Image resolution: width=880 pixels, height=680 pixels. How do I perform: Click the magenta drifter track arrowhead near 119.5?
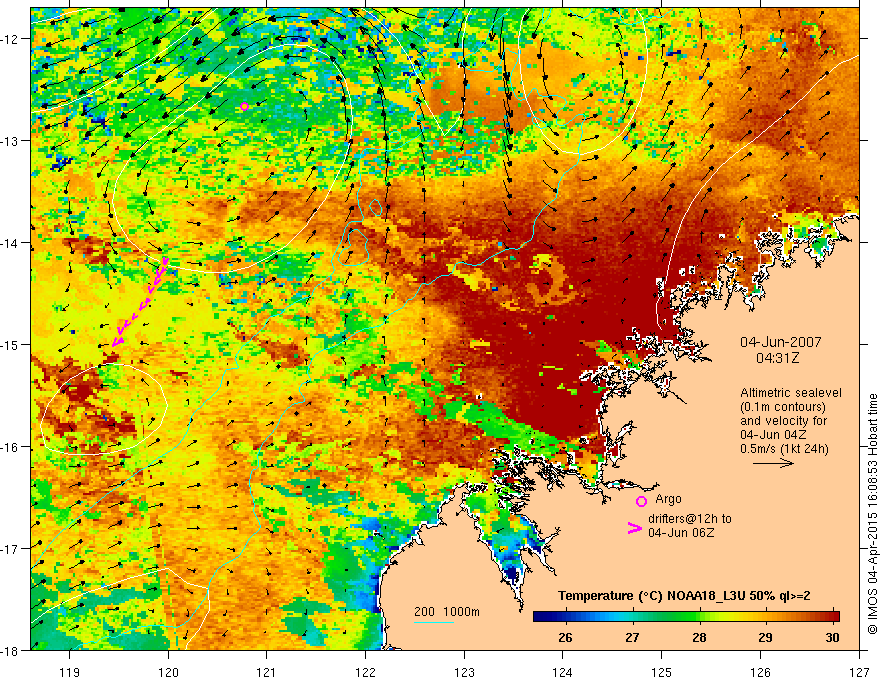[x=118, y=340]
